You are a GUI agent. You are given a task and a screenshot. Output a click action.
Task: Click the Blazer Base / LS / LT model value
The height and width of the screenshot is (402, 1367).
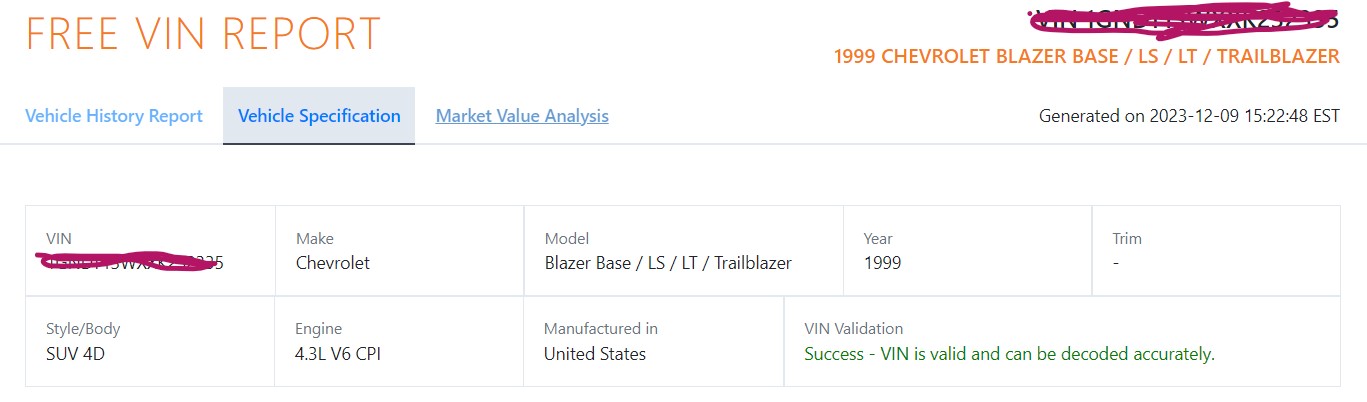[x=668, y=263]
